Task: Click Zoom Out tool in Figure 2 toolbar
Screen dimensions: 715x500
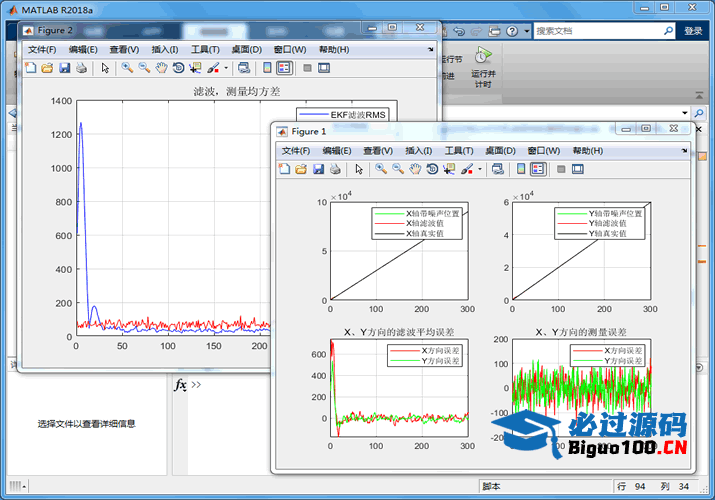Action: [x=144, y=68]
